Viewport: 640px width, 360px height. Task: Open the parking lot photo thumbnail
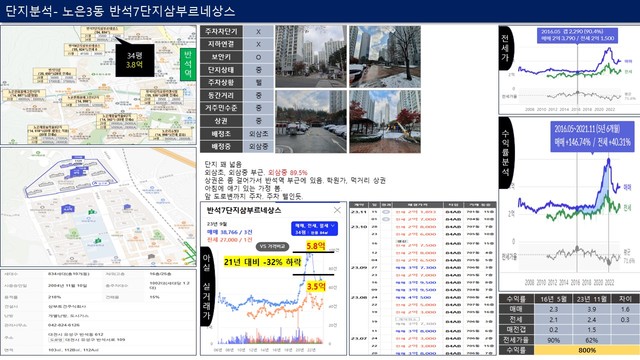tap(311, 122)
